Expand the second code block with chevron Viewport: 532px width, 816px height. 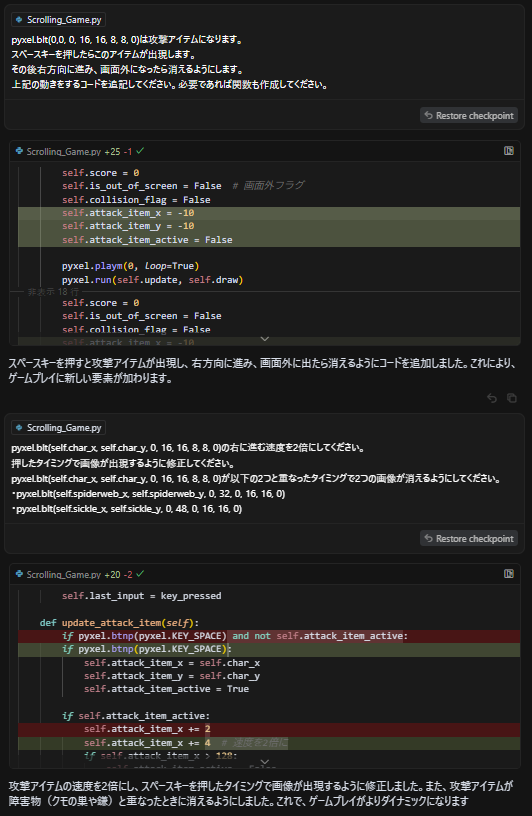point(264,762)
